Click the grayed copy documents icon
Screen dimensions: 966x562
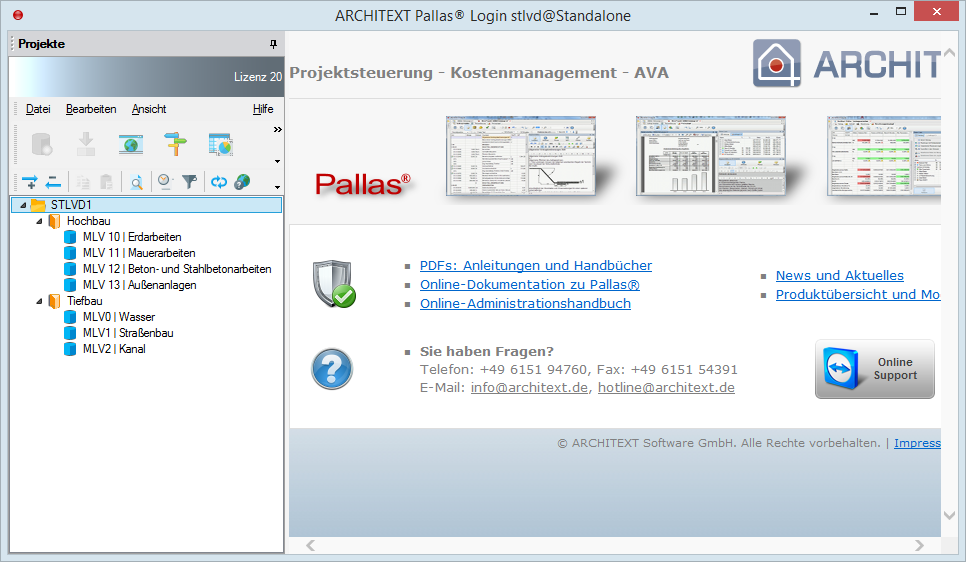[83, 182]
